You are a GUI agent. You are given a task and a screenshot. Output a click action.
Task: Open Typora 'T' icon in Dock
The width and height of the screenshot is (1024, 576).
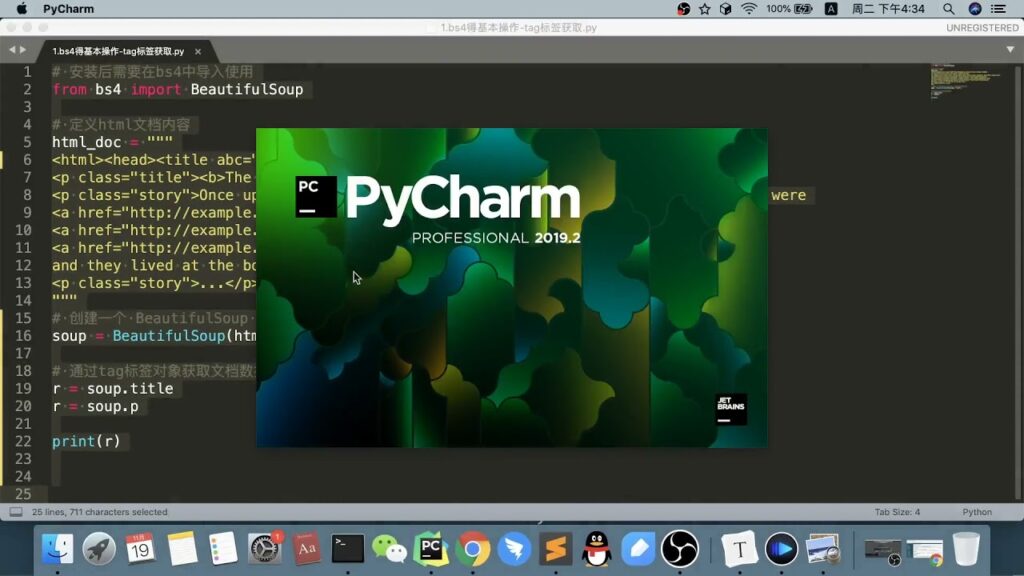point(739,549)
